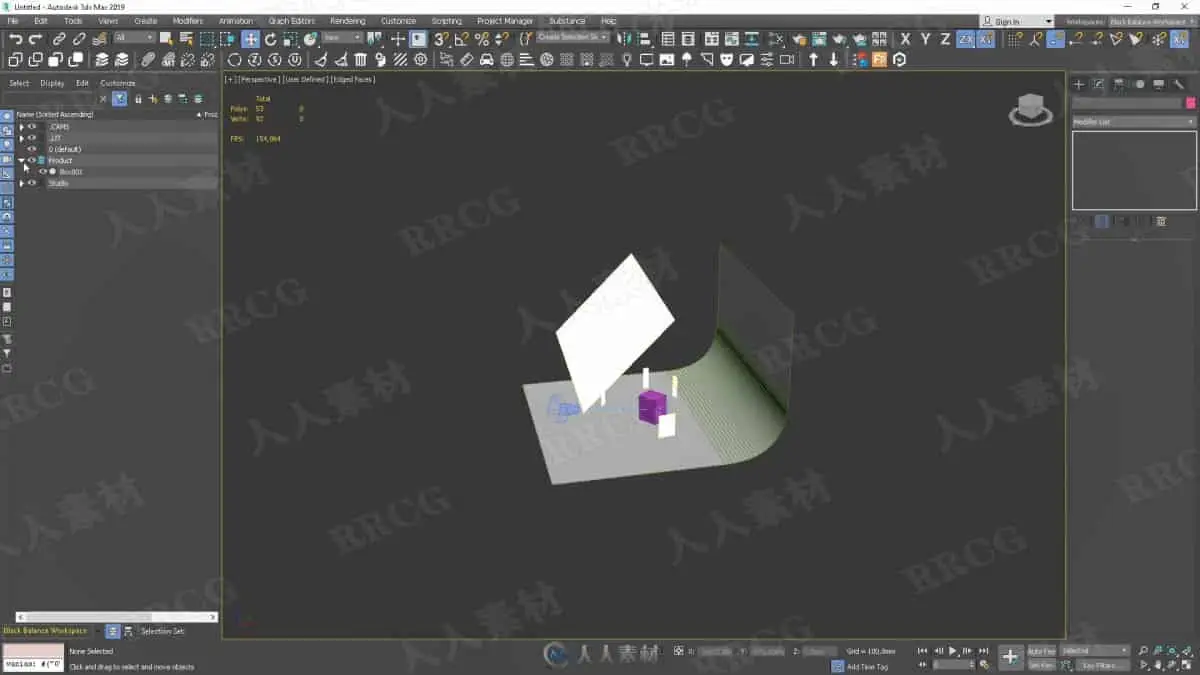This screenshot has height=675, width=1200.
Task: Click the Scene Explorer search field
Action: click(x=52, y=98)
